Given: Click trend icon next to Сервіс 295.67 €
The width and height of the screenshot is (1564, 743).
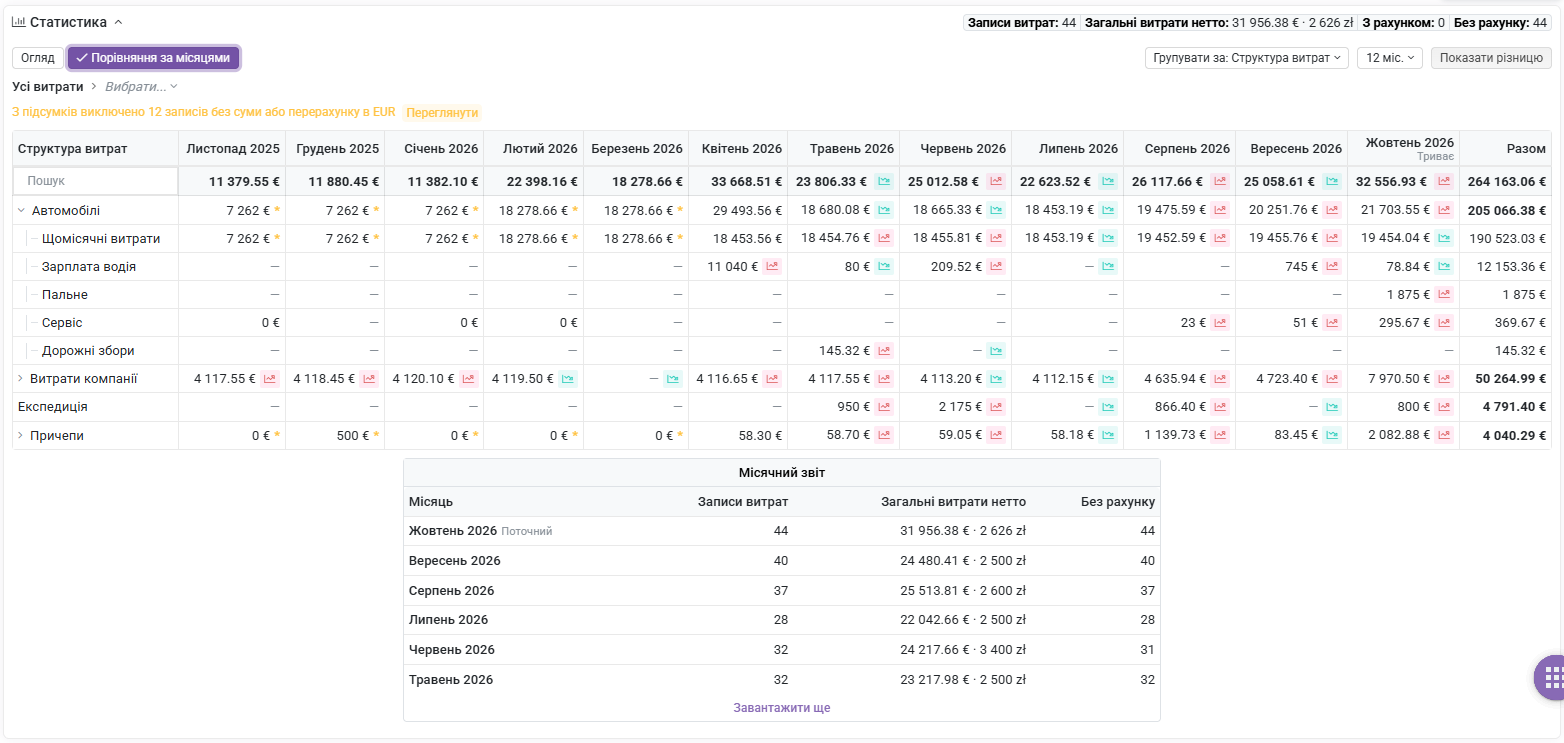Looking at the screenshot, I should pyautogui.click(x=1444, y=322).
